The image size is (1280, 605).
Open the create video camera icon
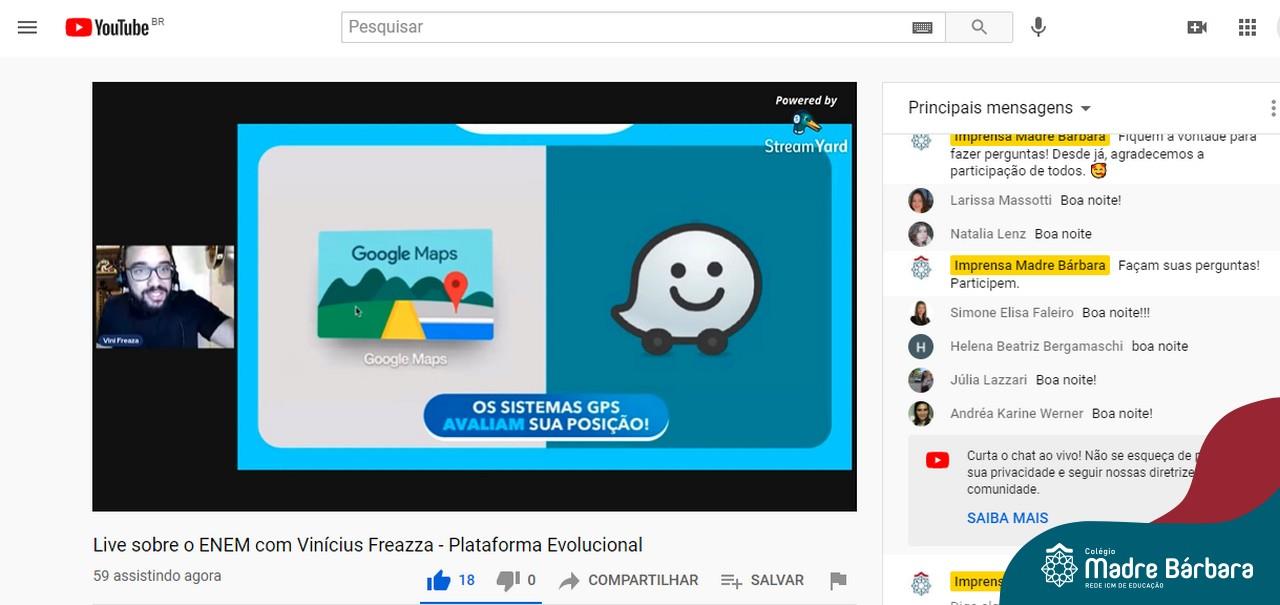point(1196,27)
